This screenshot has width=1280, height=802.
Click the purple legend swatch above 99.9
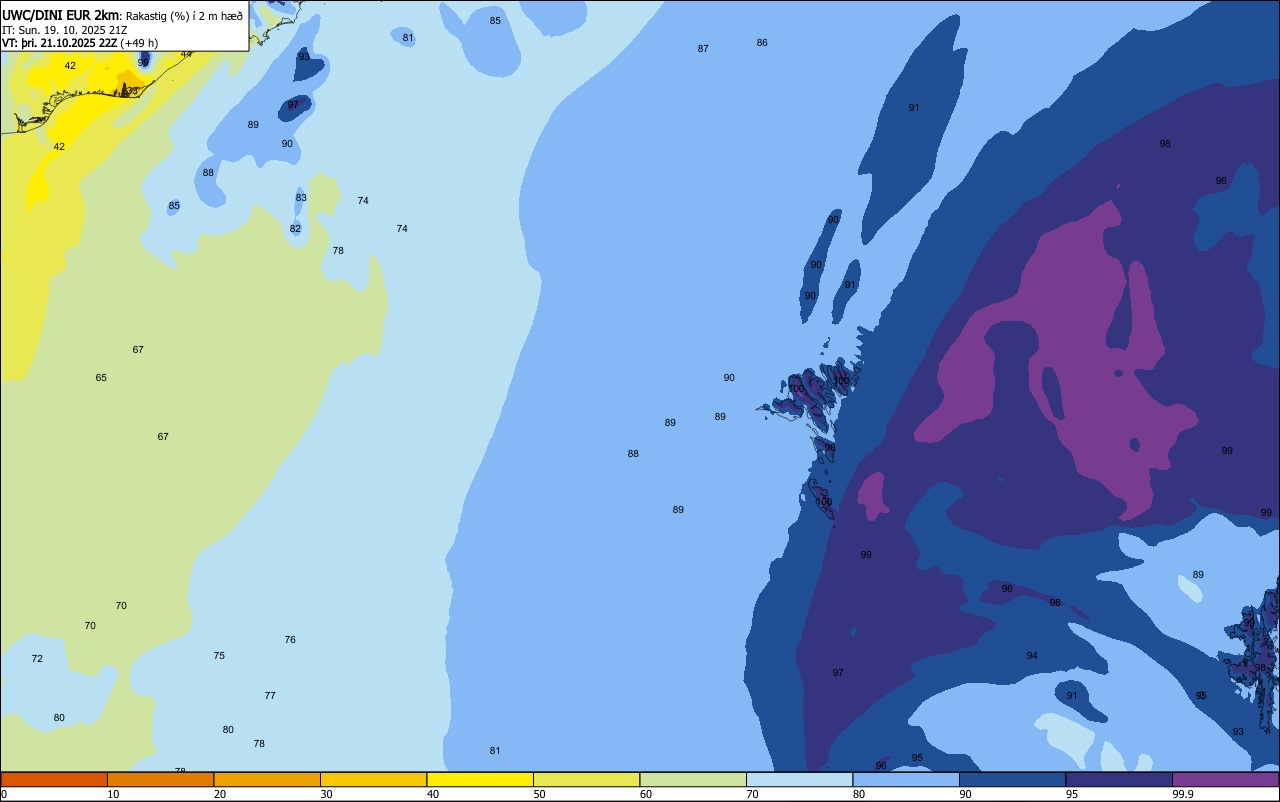[x=1225, y=779]
